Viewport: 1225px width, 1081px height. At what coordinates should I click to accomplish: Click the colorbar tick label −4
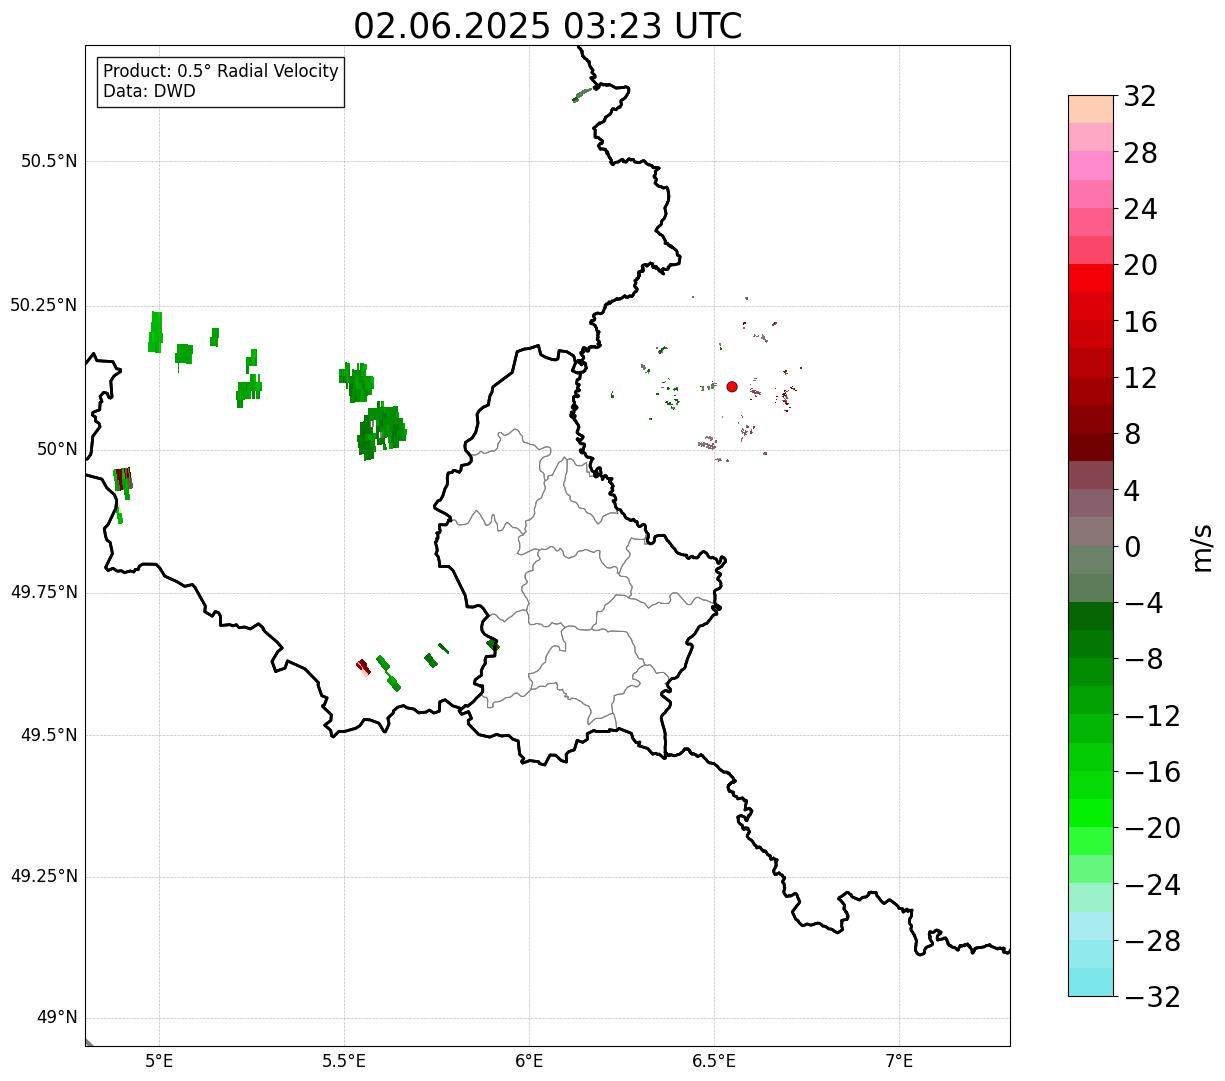coord(1141,604)
